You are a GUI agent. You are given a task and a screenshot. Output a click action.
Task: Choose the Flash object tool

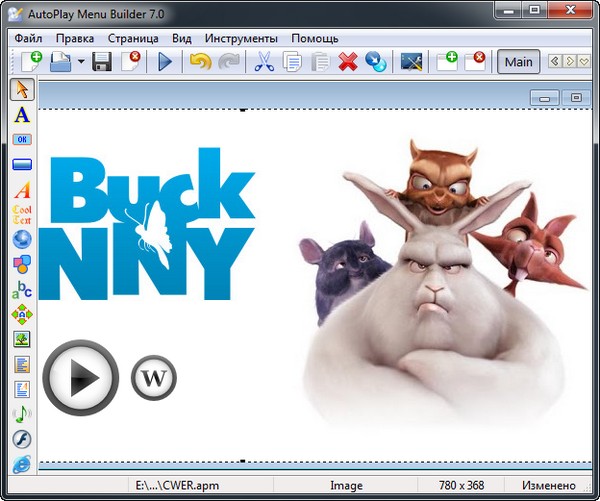coord(22,438)
